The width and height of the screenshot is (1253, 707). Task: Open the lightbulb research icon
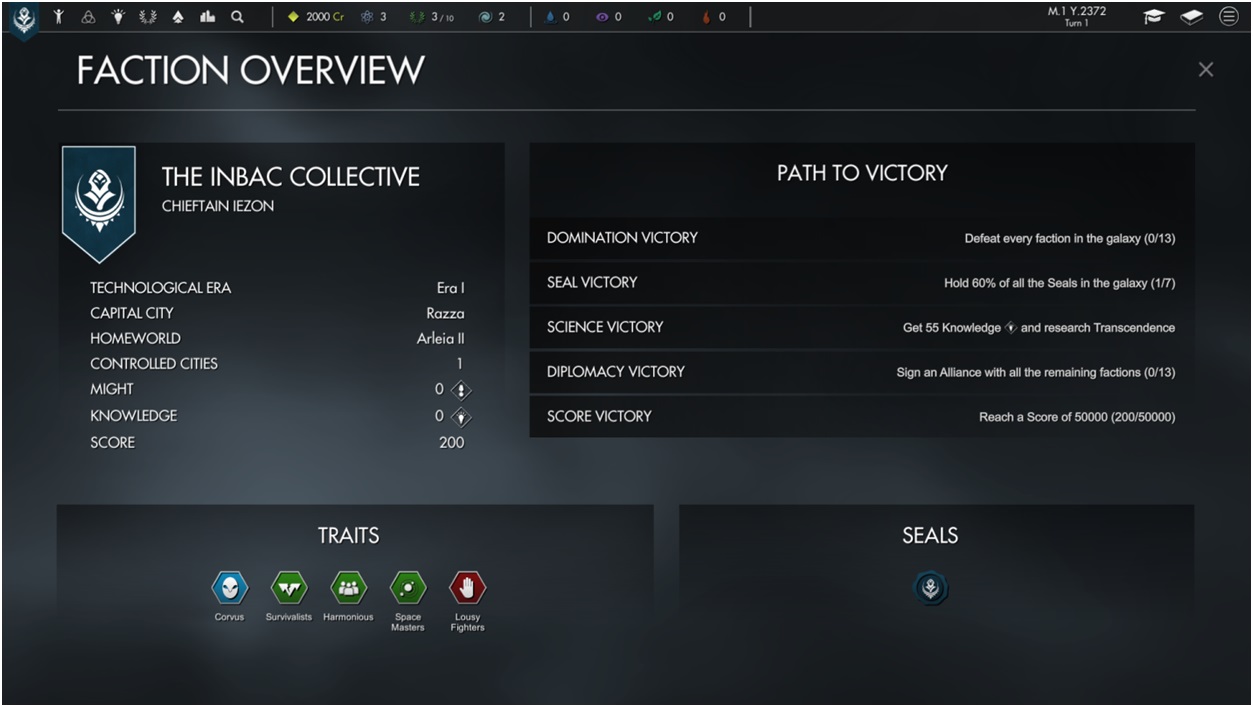click(x=118, y=17)
